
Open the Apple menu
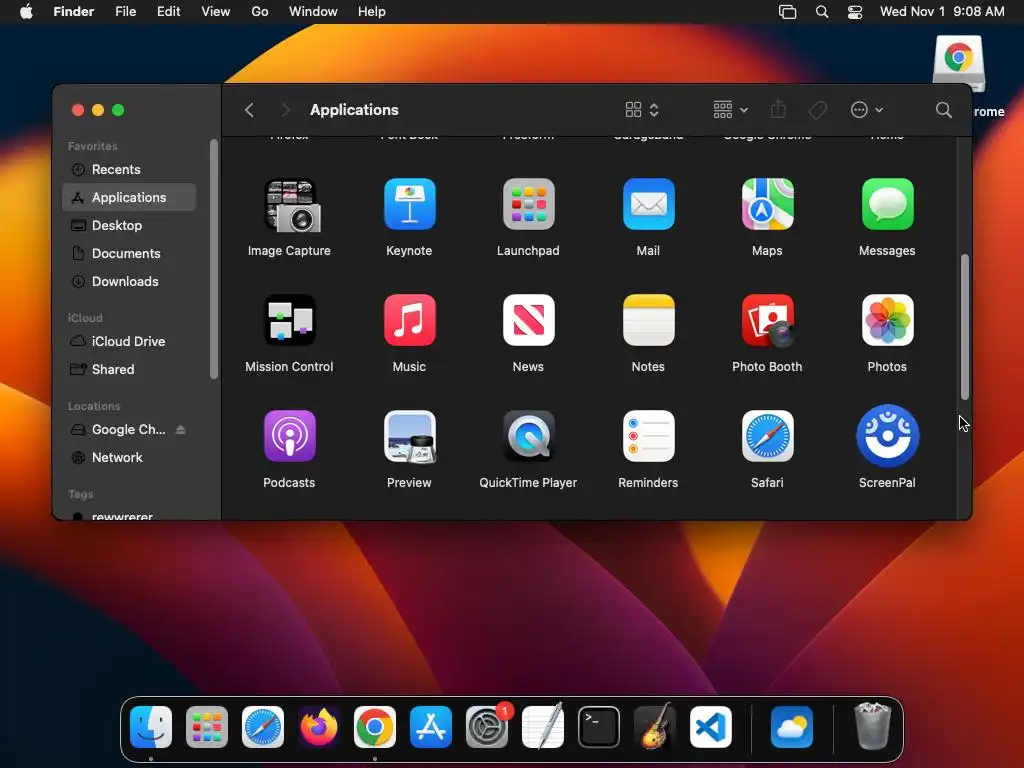pyautogui.click(x=26, y=12)
